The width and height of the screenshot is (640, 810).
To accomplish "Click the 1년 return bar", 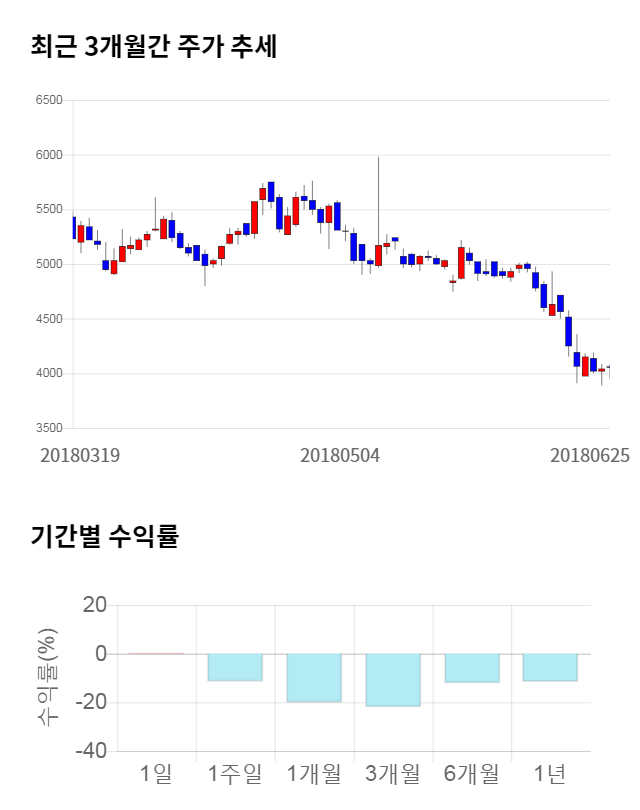I will [x=550, y=667].
